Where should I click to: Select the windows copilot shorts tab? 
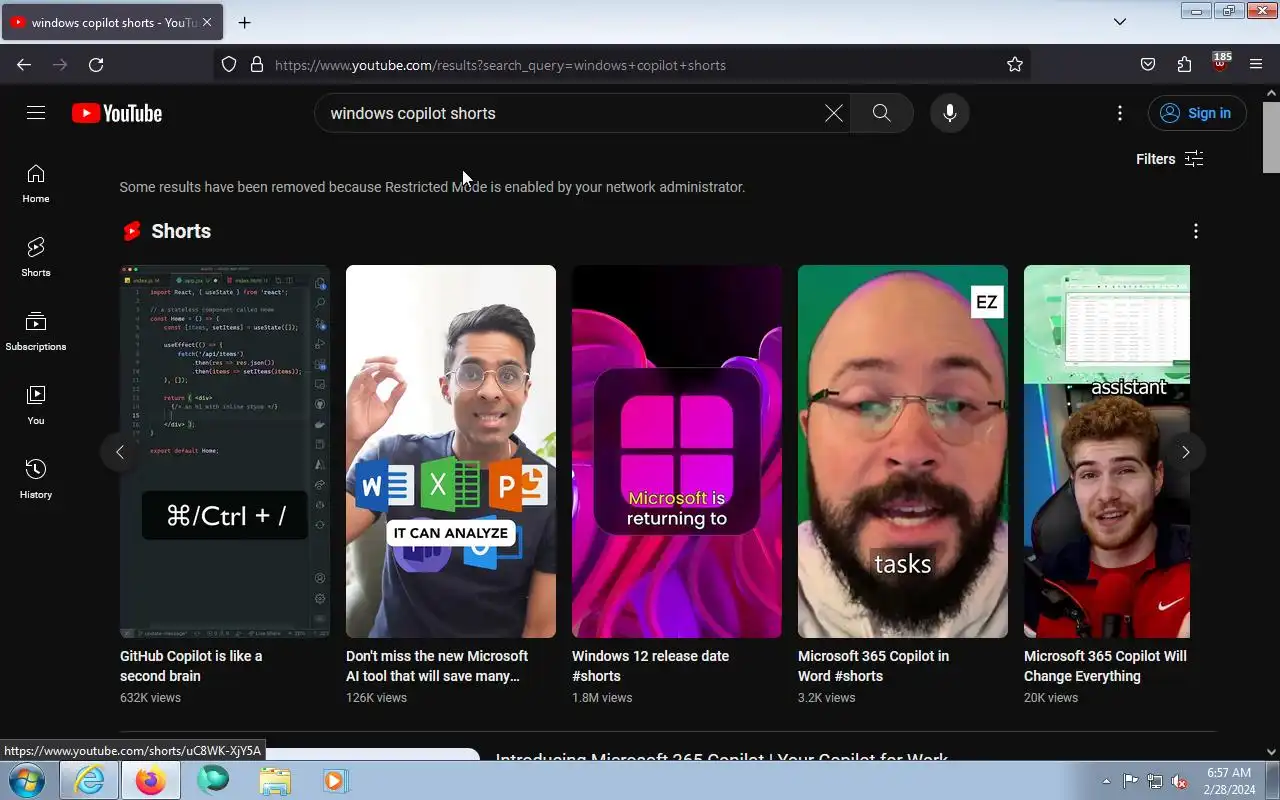tap(112, 22)
